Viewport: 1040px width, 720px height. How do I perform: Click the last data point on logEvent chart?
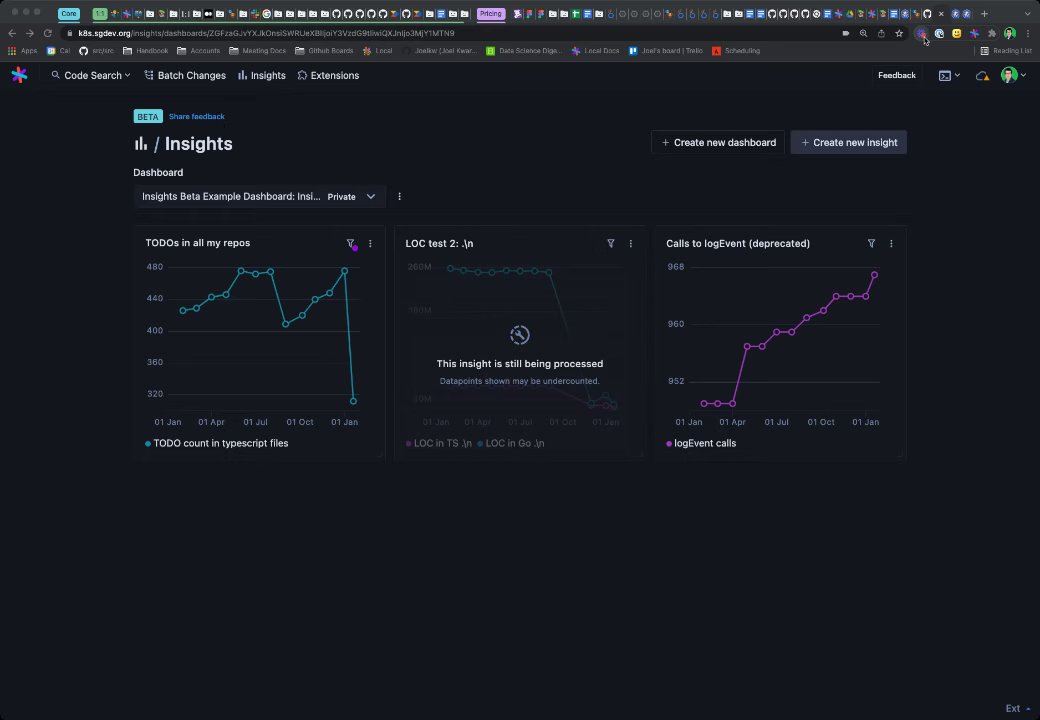pos(875,275)
